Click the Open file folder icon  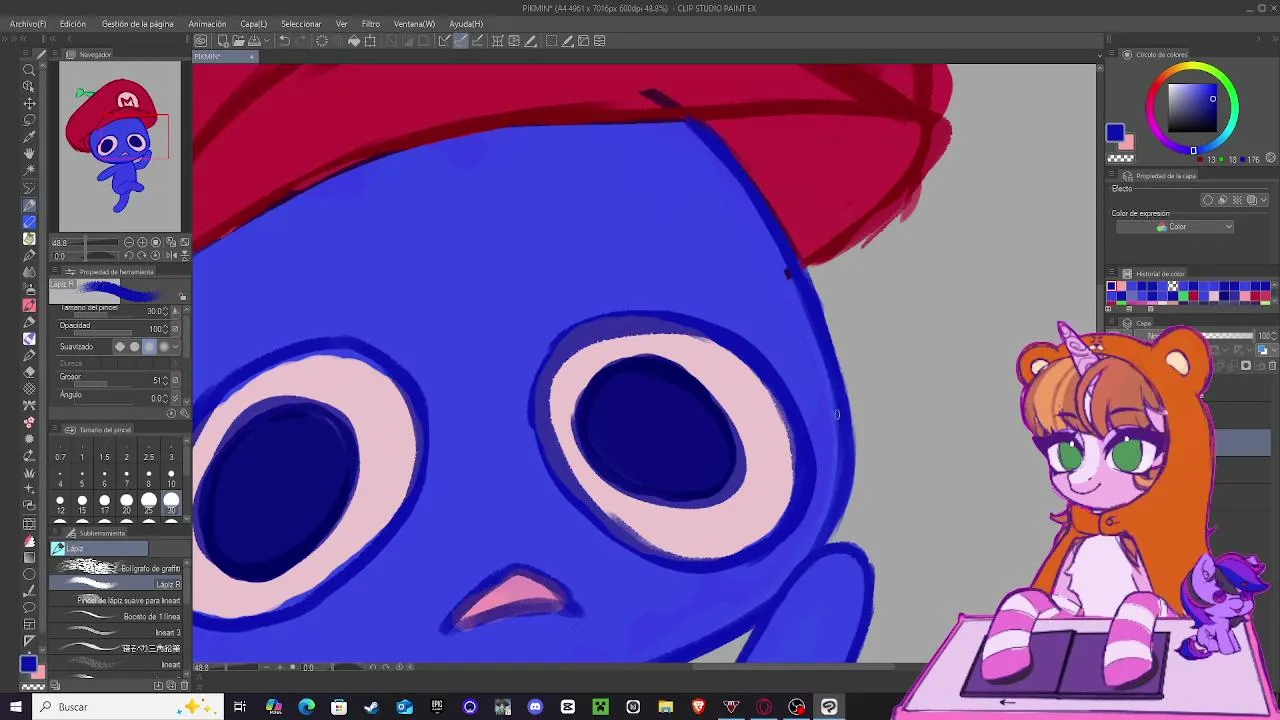[x=240, y=41]
